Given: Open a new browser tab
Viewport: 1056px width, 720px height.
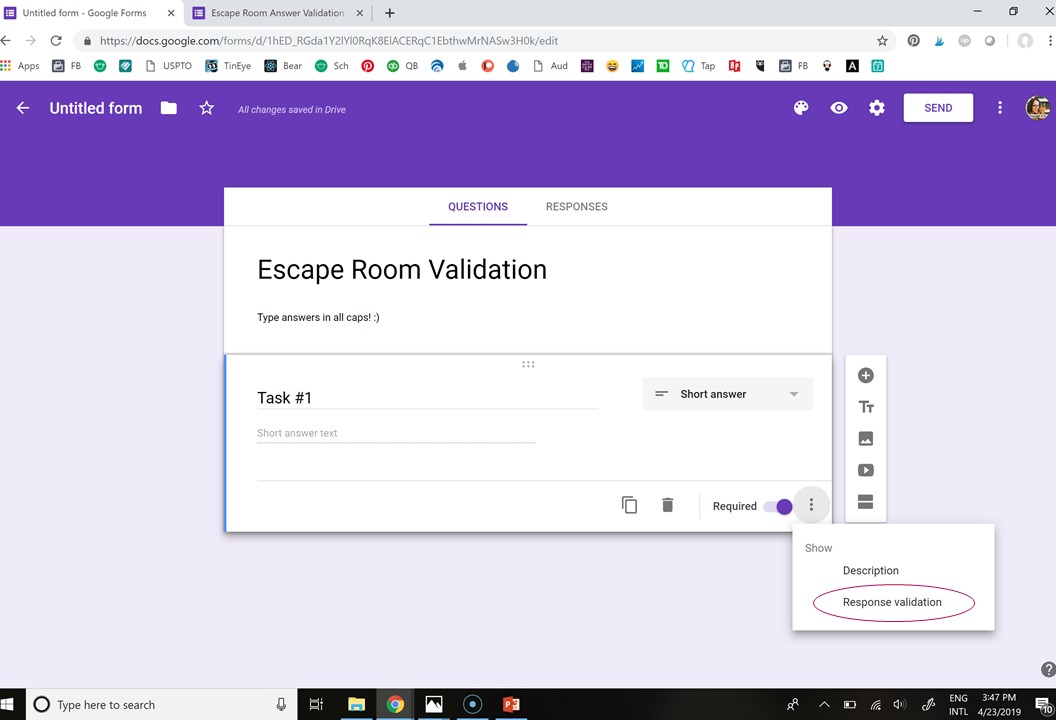Looking at the screenshot, I should [x=389, y=13].
